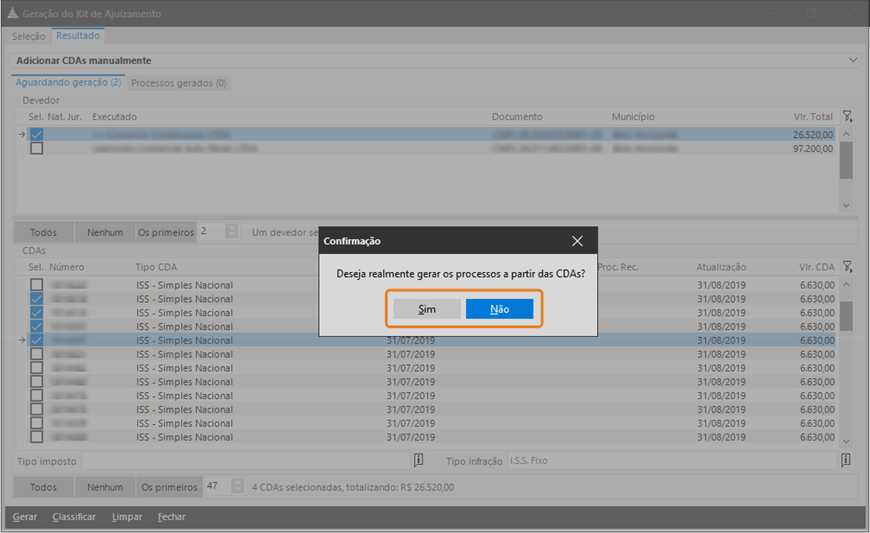Click Gerar in the bottom bar
This screenshot has width=870, height=533.
click(25, 517)
